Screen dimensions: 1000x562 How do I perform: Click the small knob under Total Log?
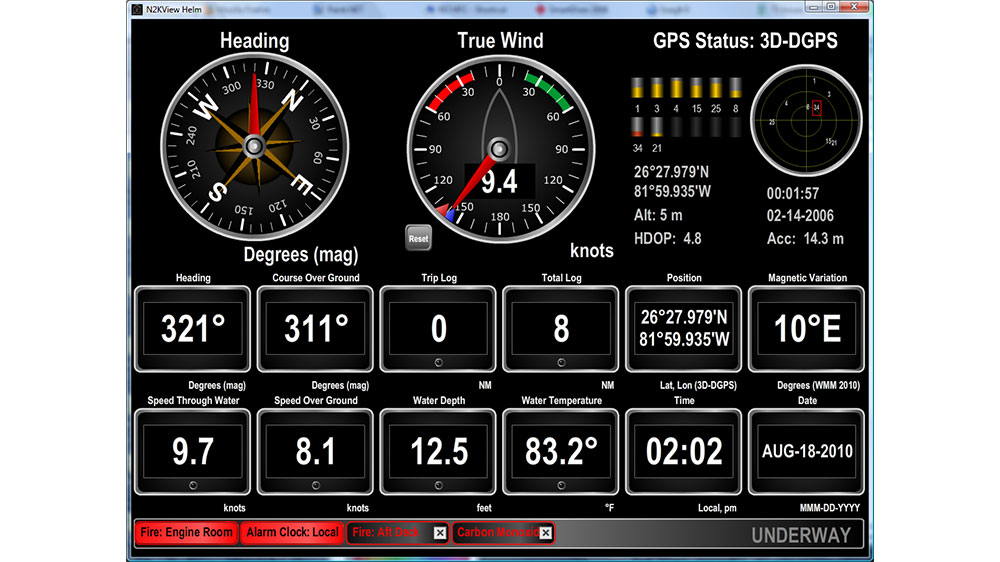pos(561,362)
